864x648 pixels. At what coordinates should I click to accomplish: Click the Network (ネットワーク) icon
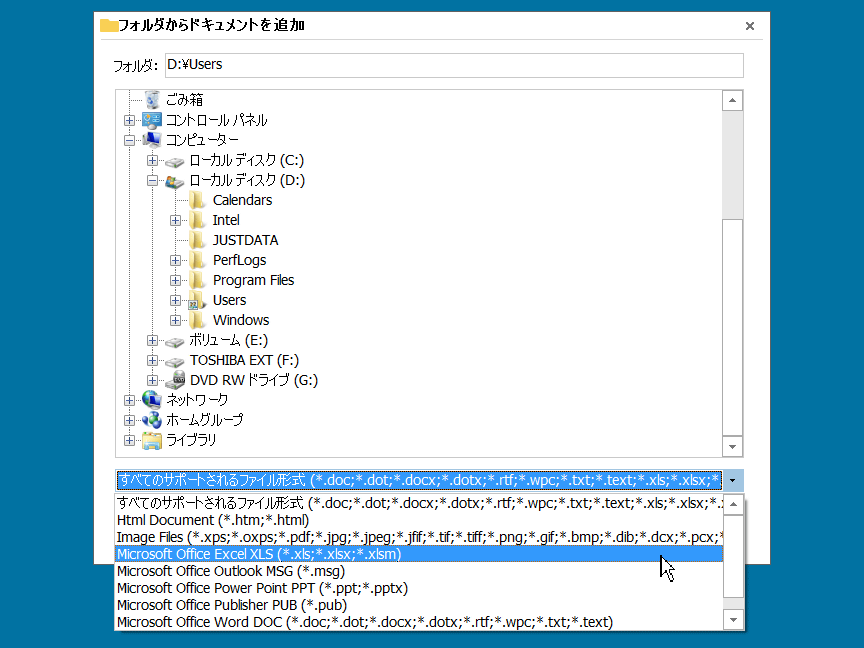(x=152, y=400)
